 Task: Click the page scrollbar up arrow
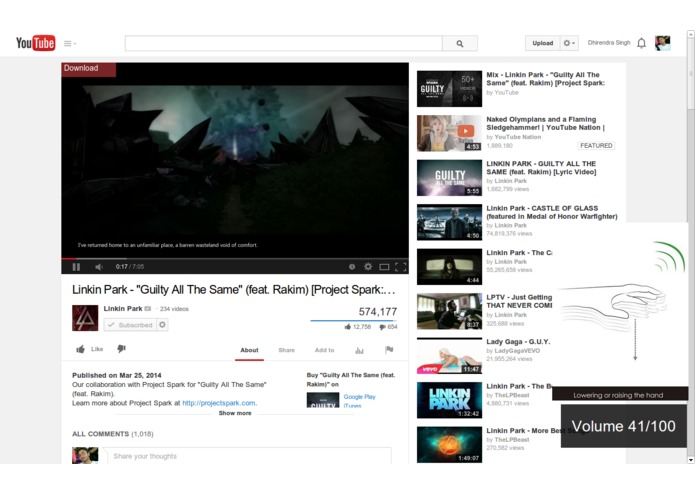(691, 34)
